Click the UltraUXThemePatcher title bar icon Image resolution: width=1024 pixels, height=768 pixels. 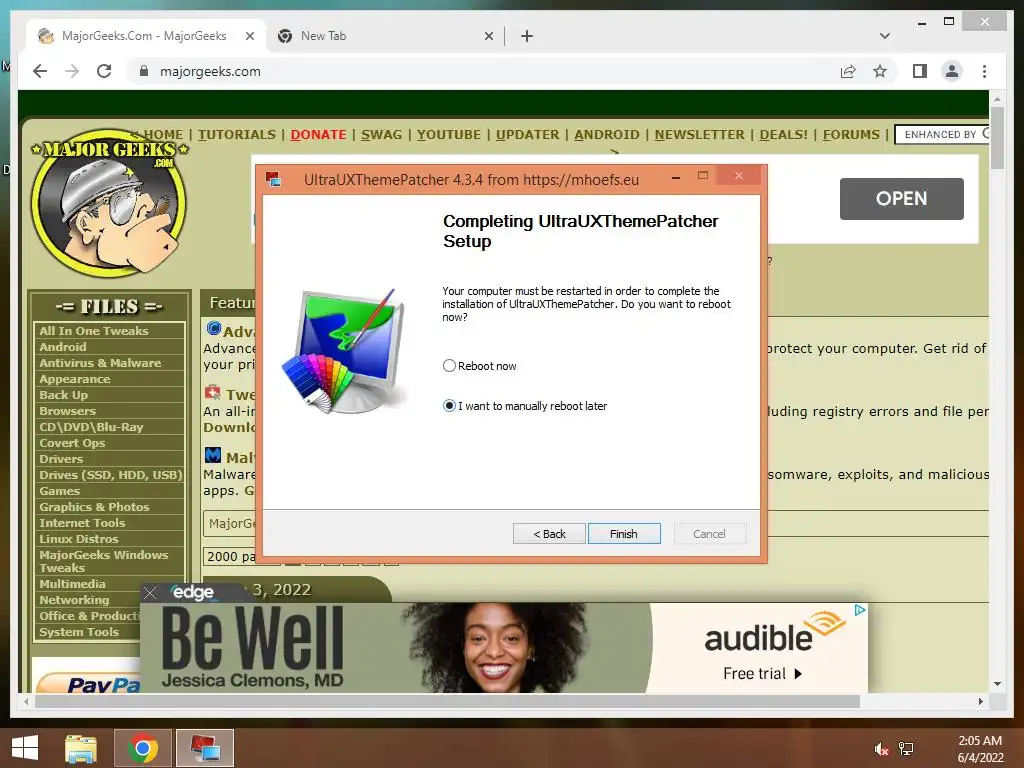[x=273, y=179]
